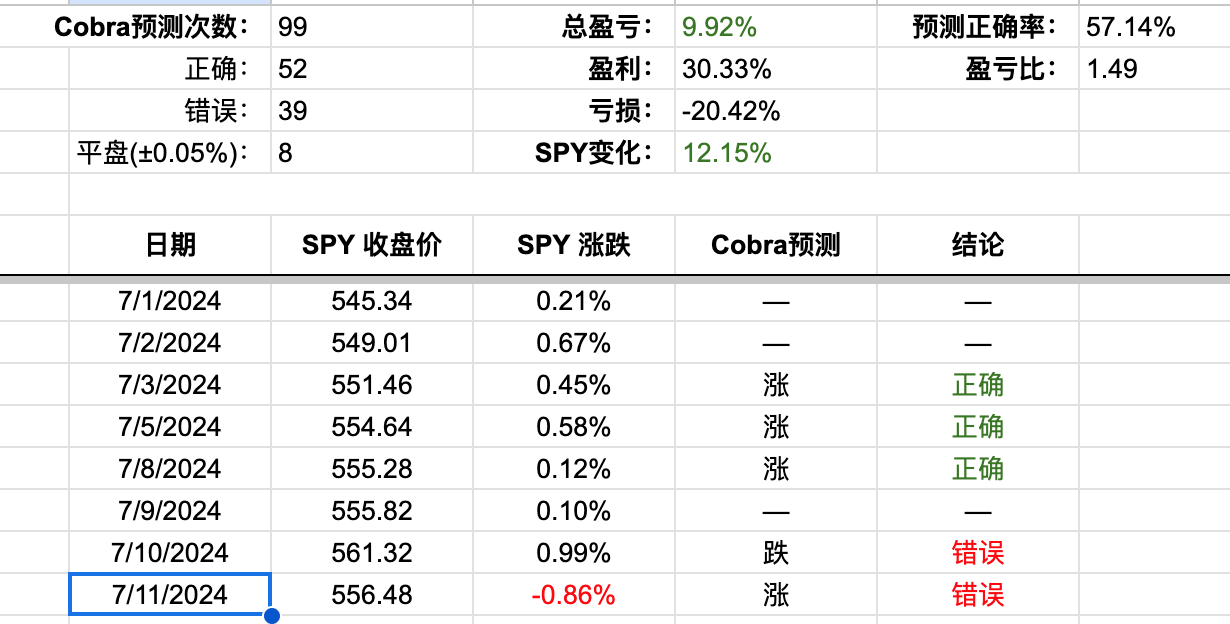1230x624 pixels.
Task: Select the 跌 prediction for 7/10/2024
Action: (776, 553)
